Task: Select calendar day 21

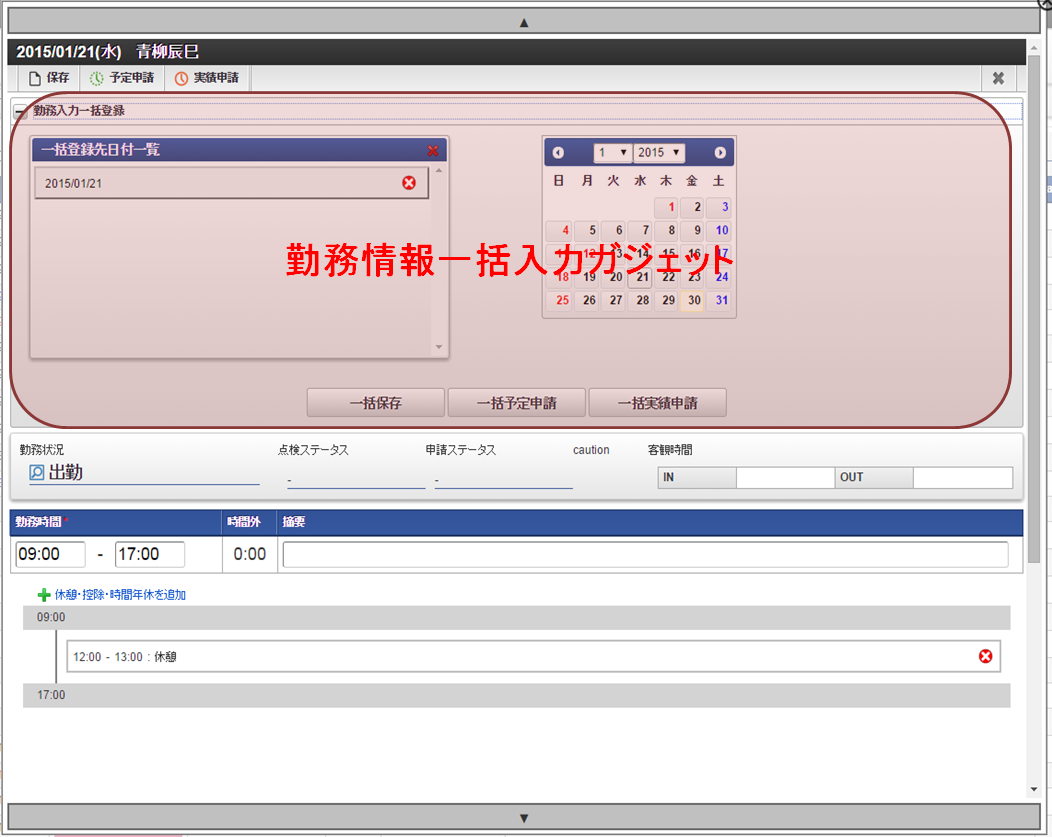Action: point(639,277)
